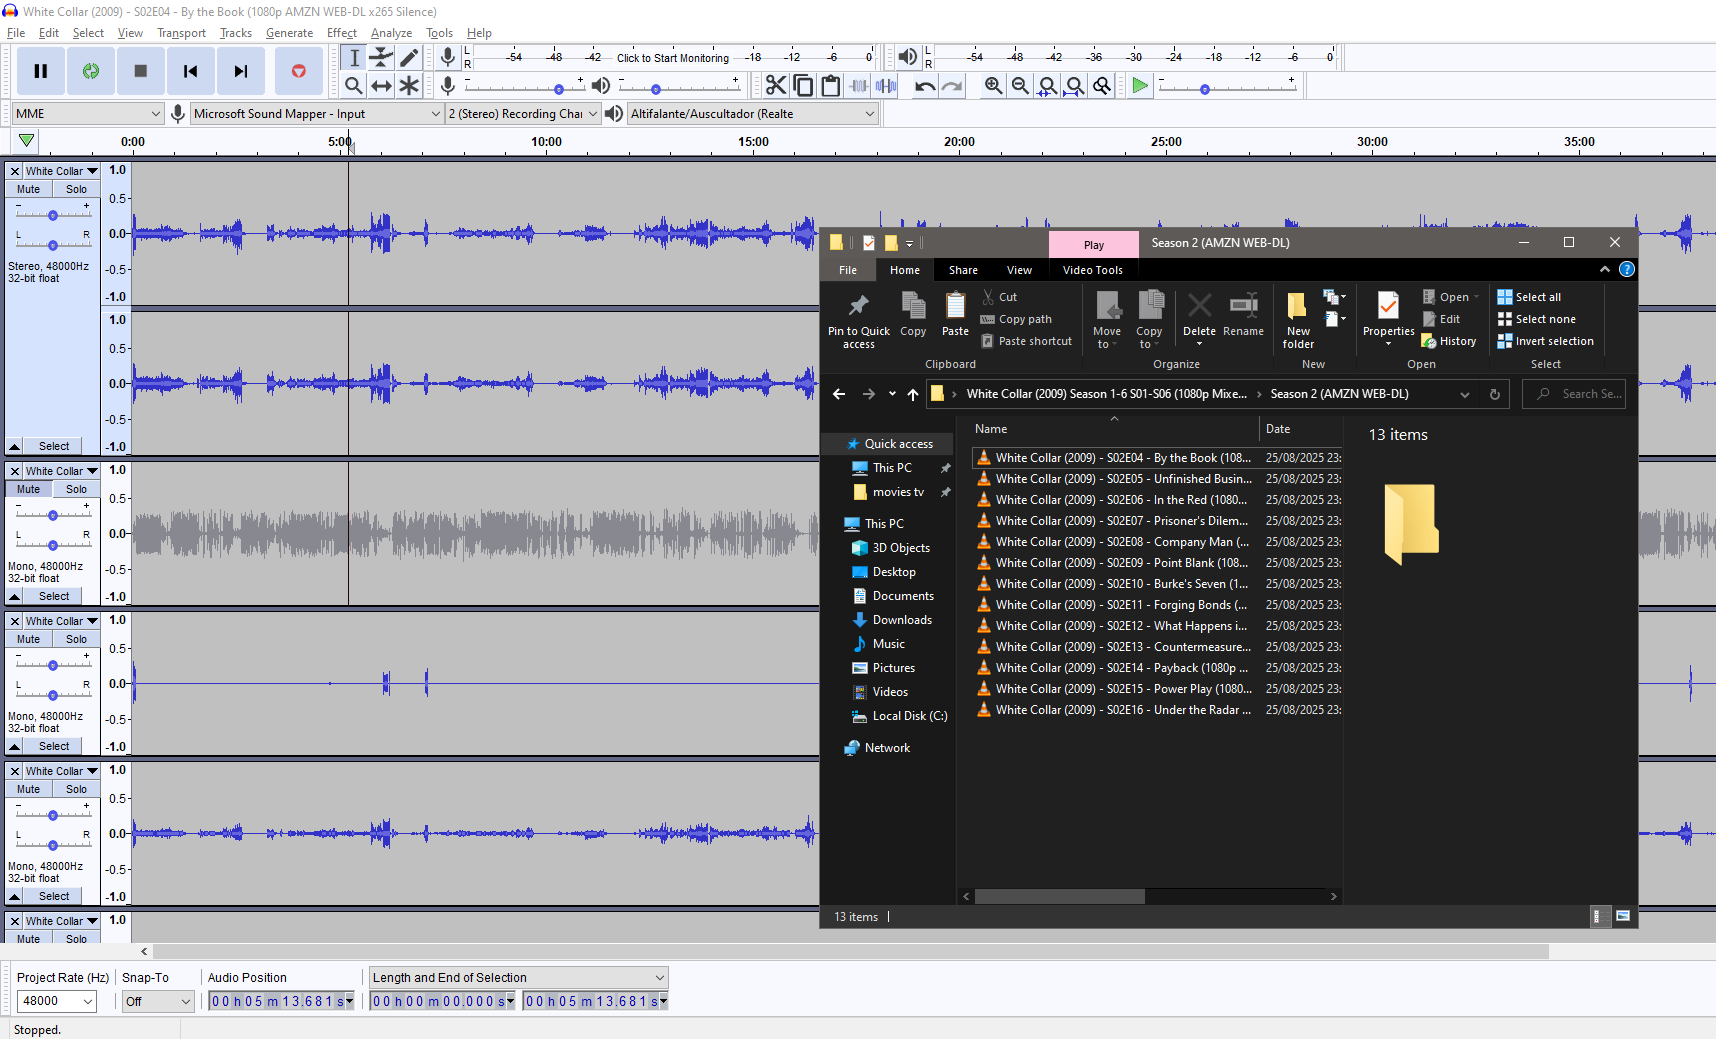This screenshot has width=1716, height=1039.
Task: Click the Fit selection to width icon
Action: [1047, 86]
